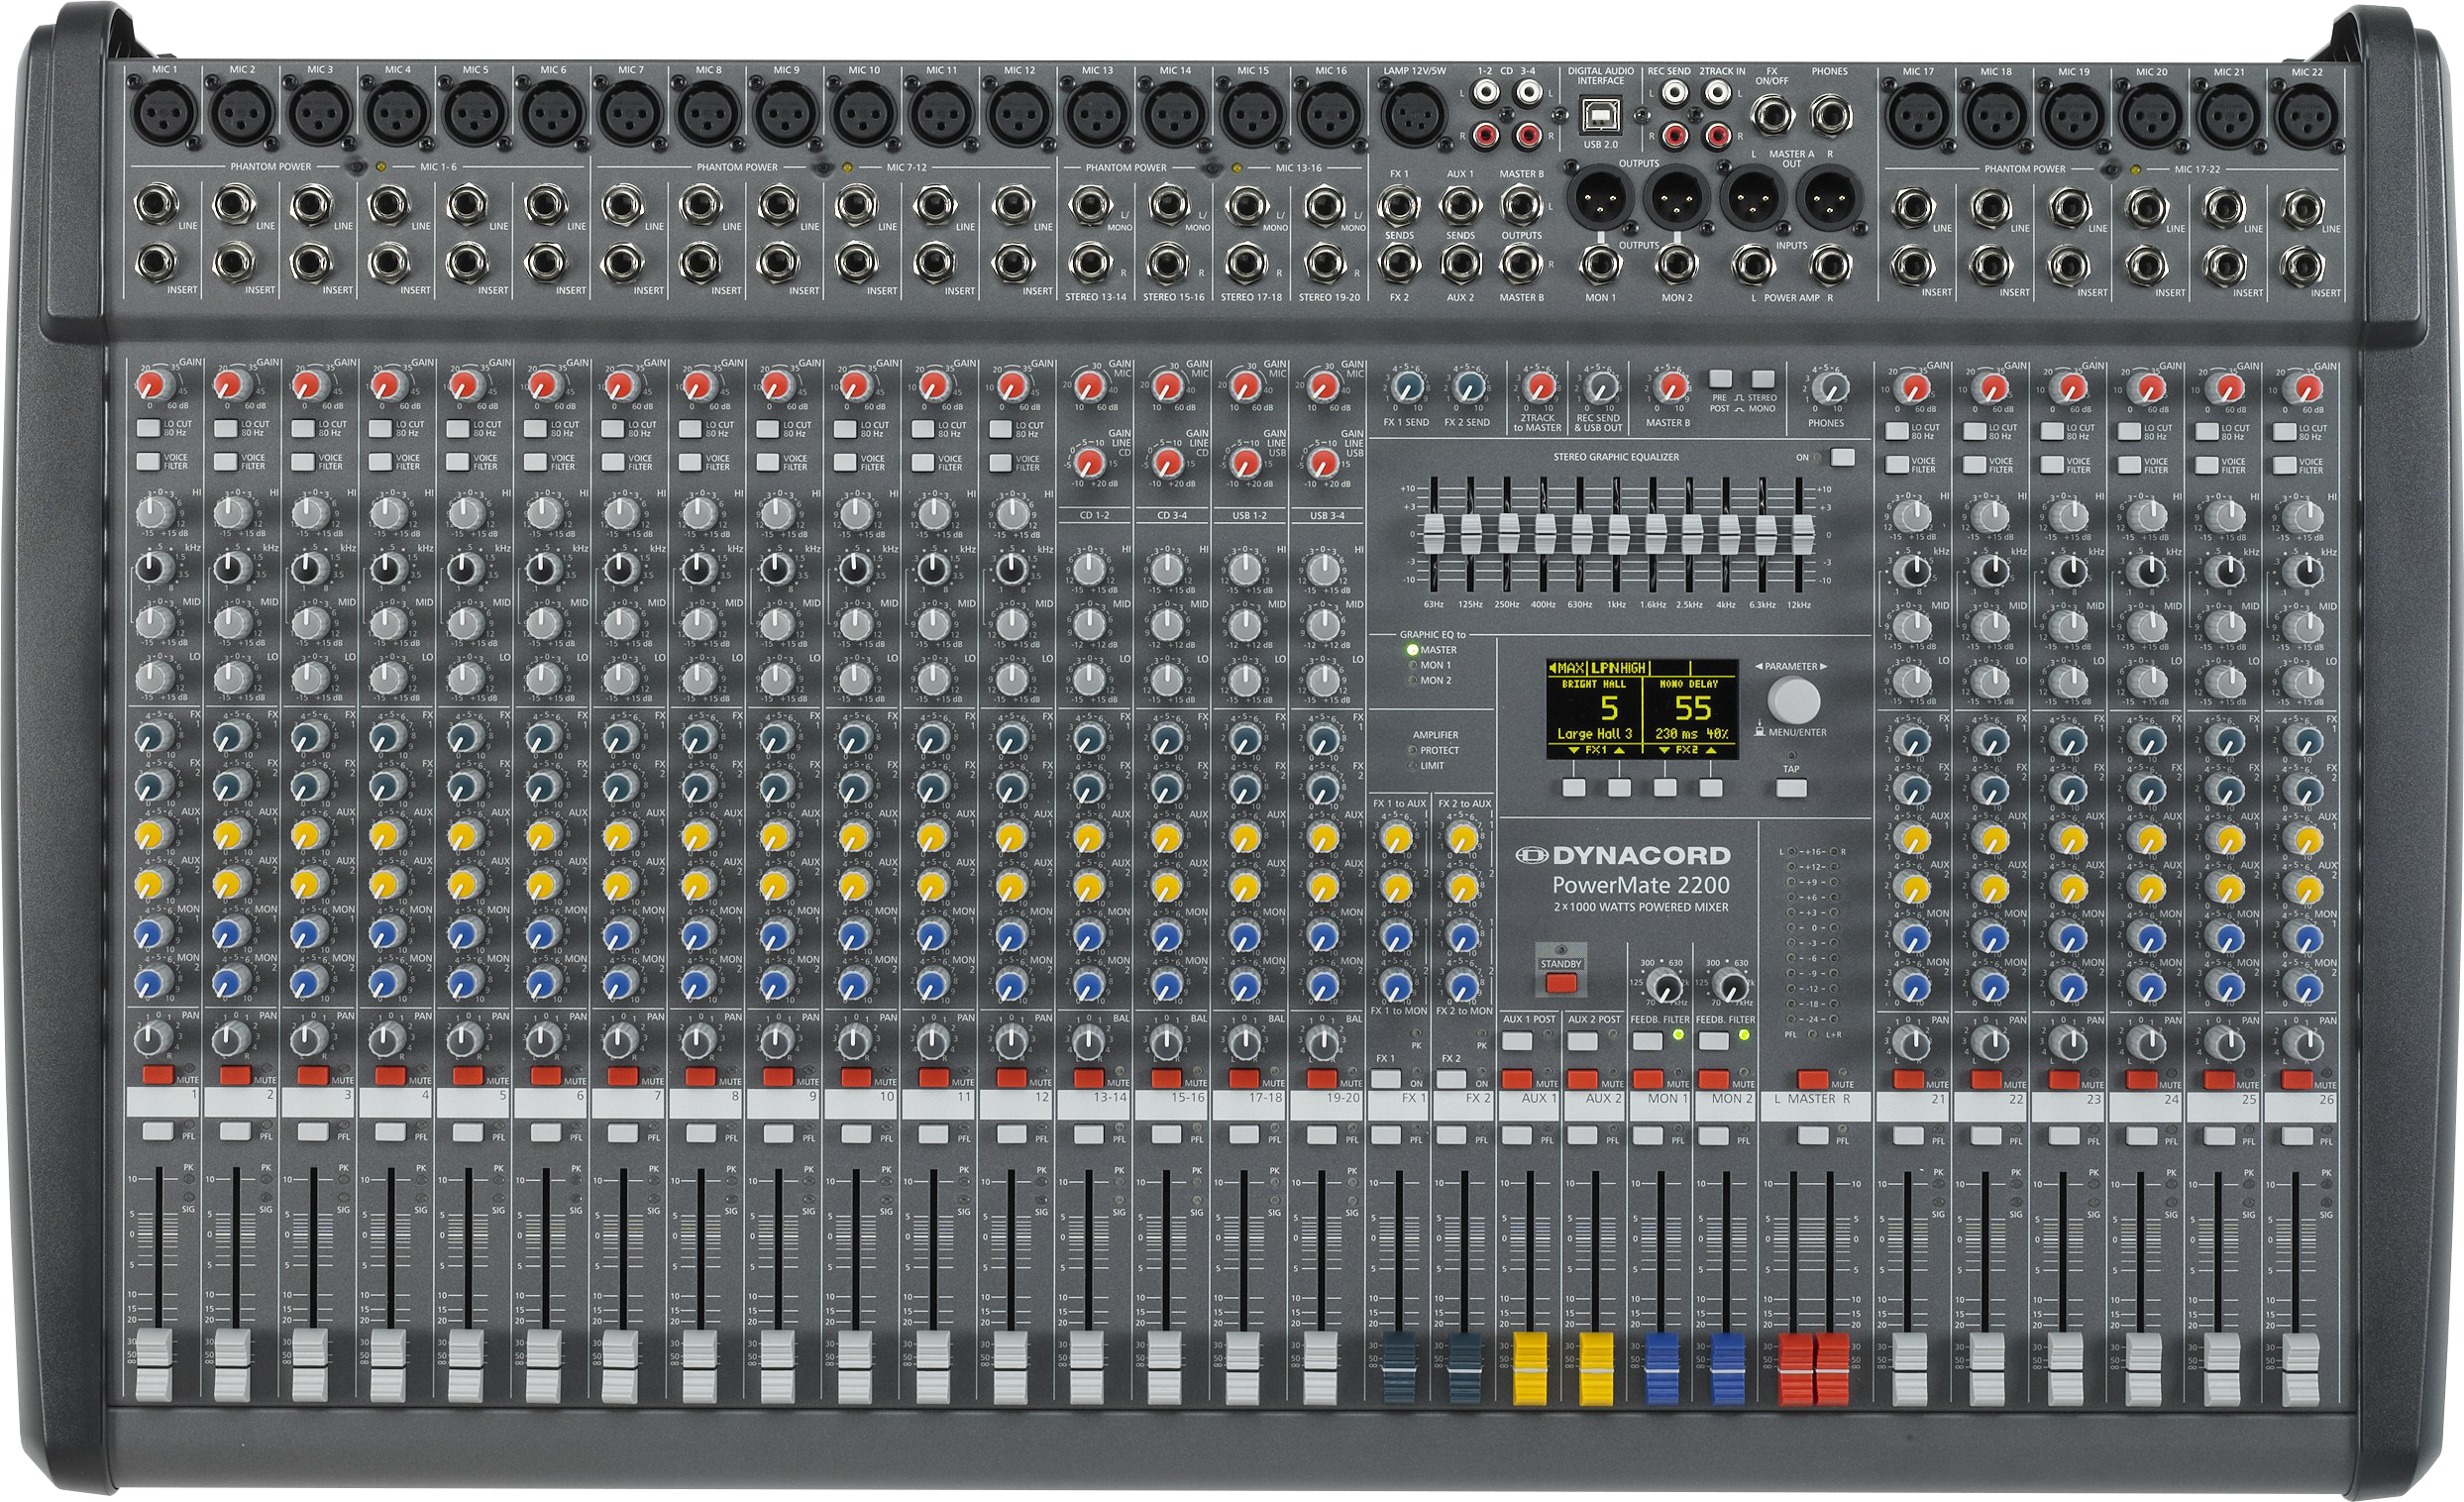This screenshot has width=2464, height=1502.
Task: Mute stereo channel 13-14
Action: [1088, 1078]
